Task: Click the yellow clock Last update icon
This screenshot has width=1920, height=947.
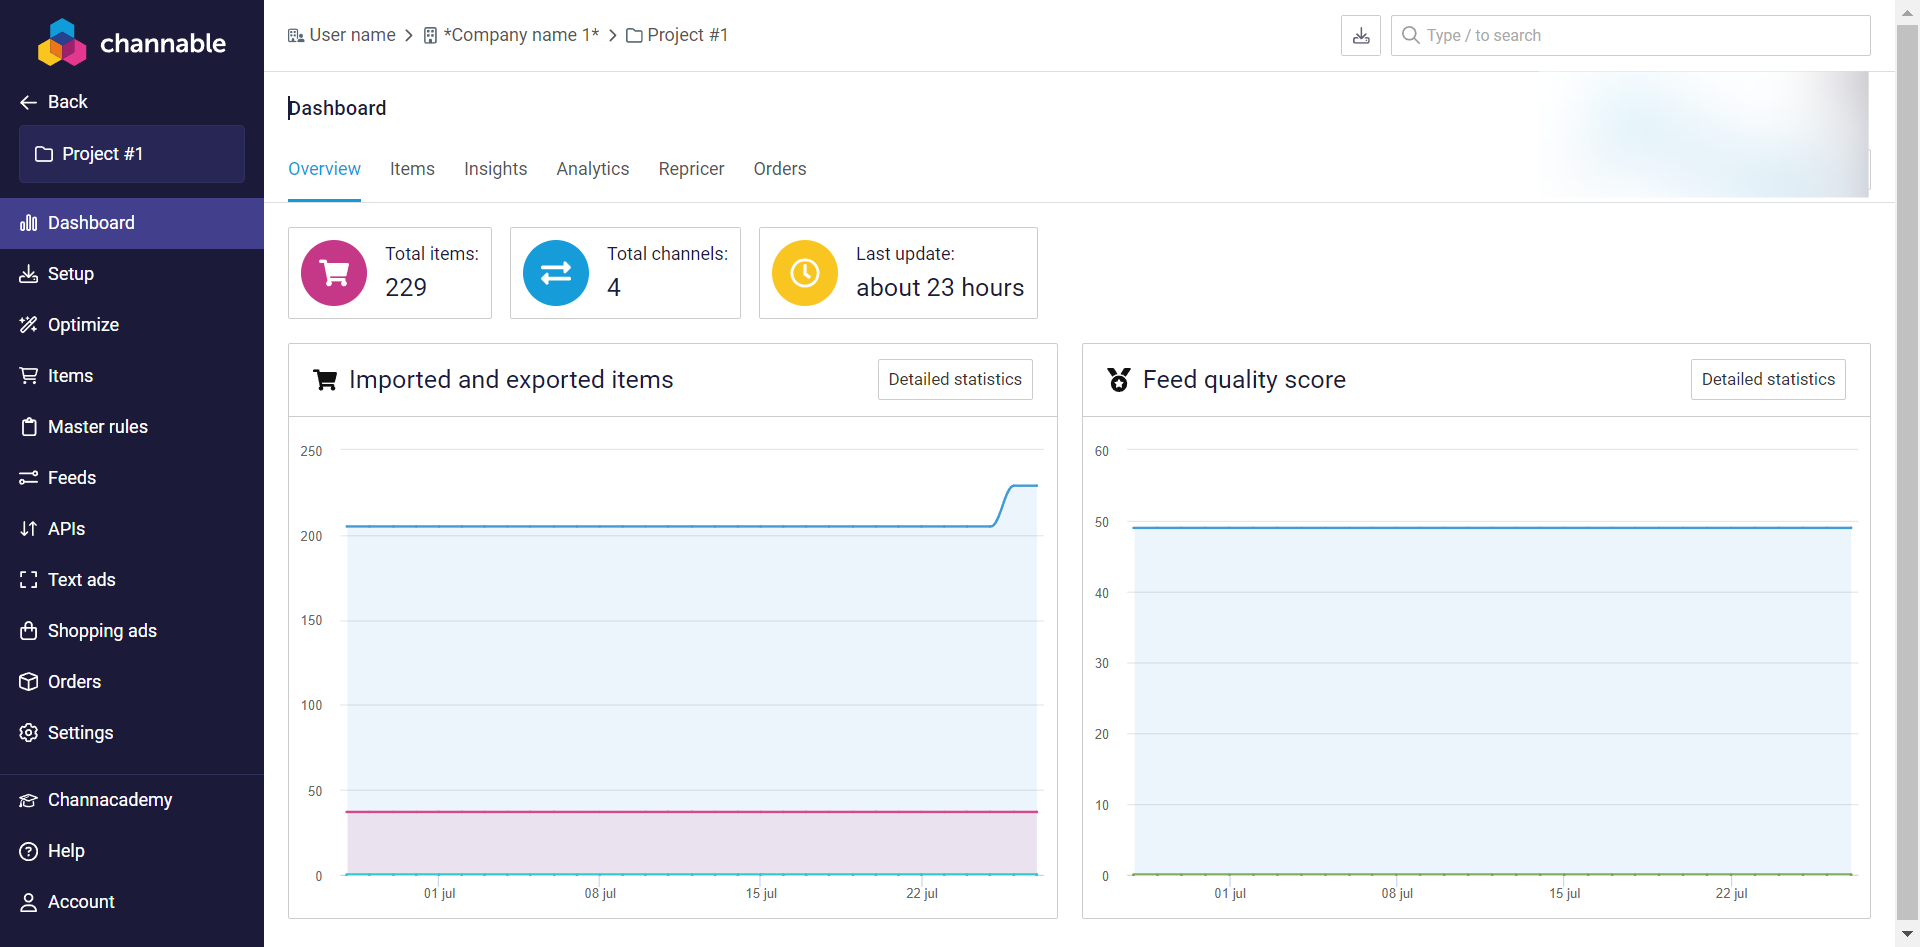Action: pos(804,273)
